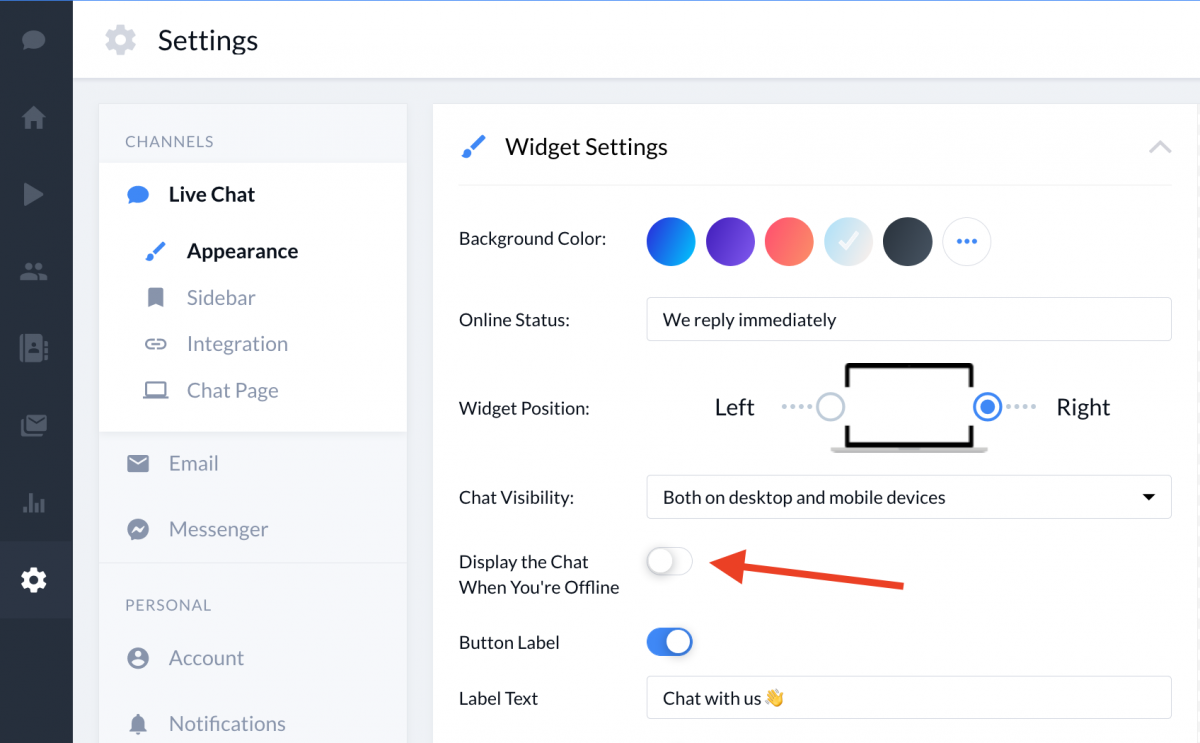Pick the coral red background color
Screen dimensions: 1200x743
click(789, 242)
